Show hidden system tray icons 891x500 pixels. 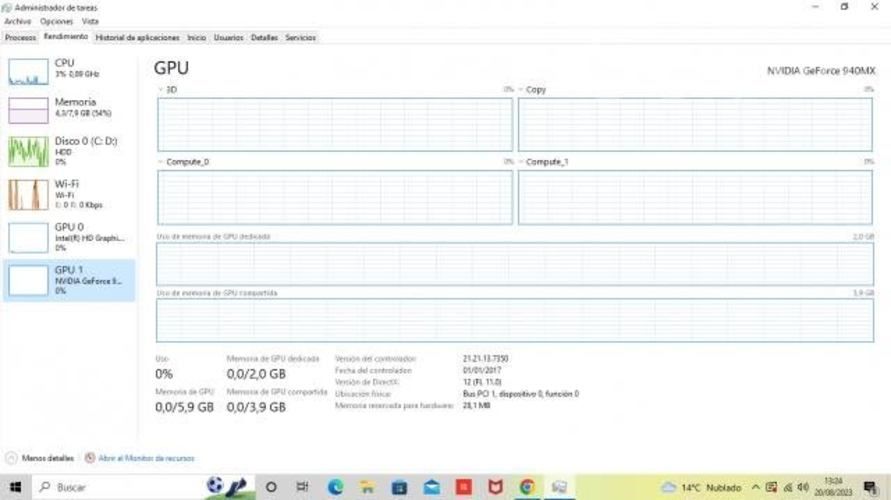coord(755,488)
